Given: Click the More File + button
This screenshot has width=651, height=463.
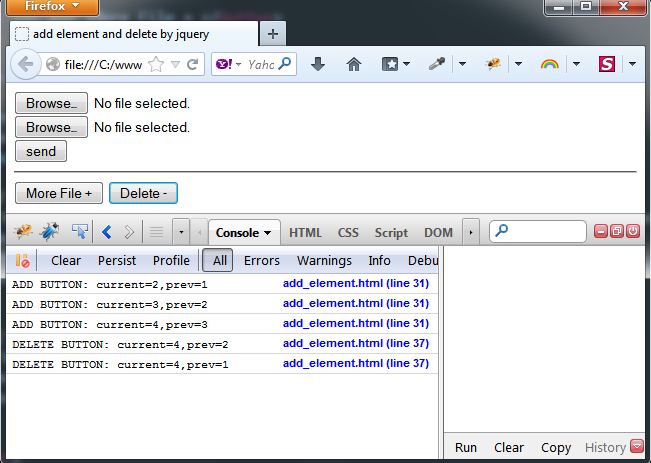Looking at the screenshot, I should pos(59,193).
